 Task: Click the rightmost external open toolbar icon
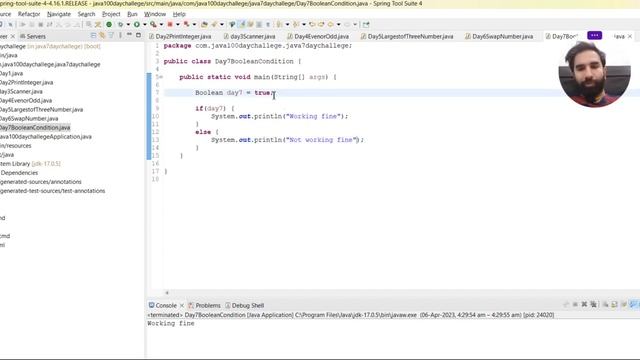click(x=366, y=24)
